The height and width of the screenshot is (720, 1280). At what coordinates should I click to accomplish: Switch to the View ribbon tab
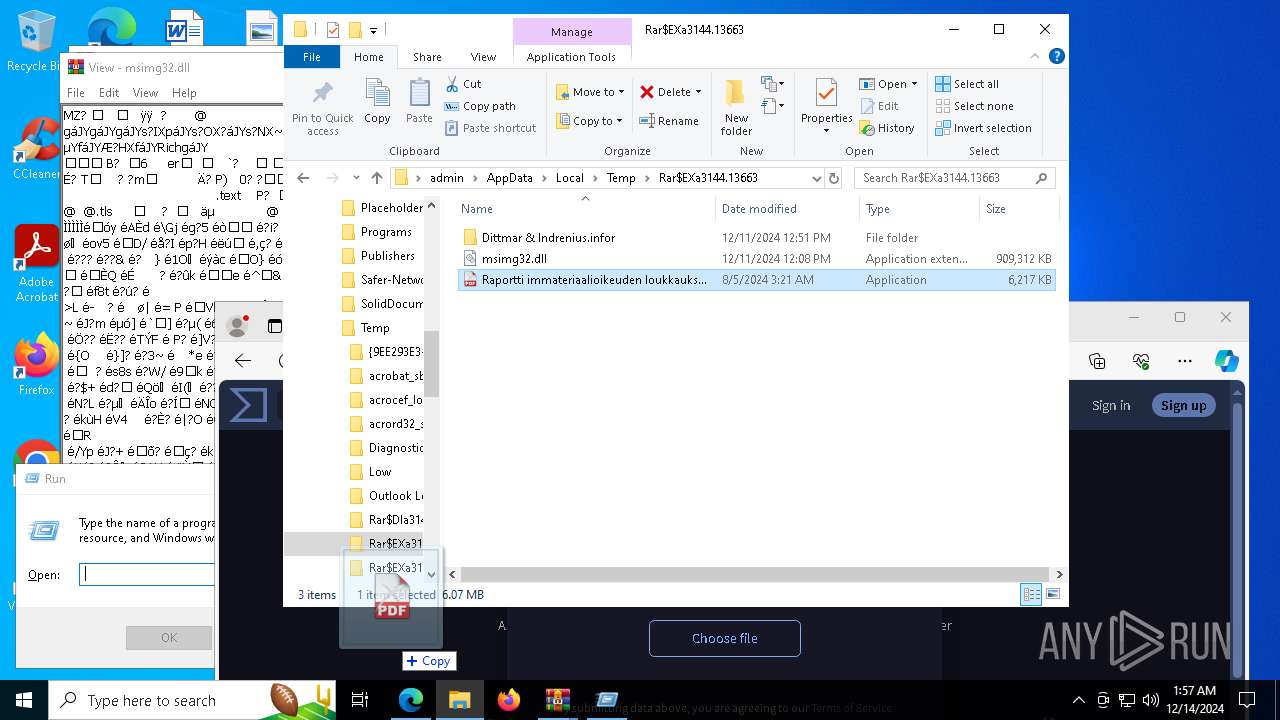483,57
